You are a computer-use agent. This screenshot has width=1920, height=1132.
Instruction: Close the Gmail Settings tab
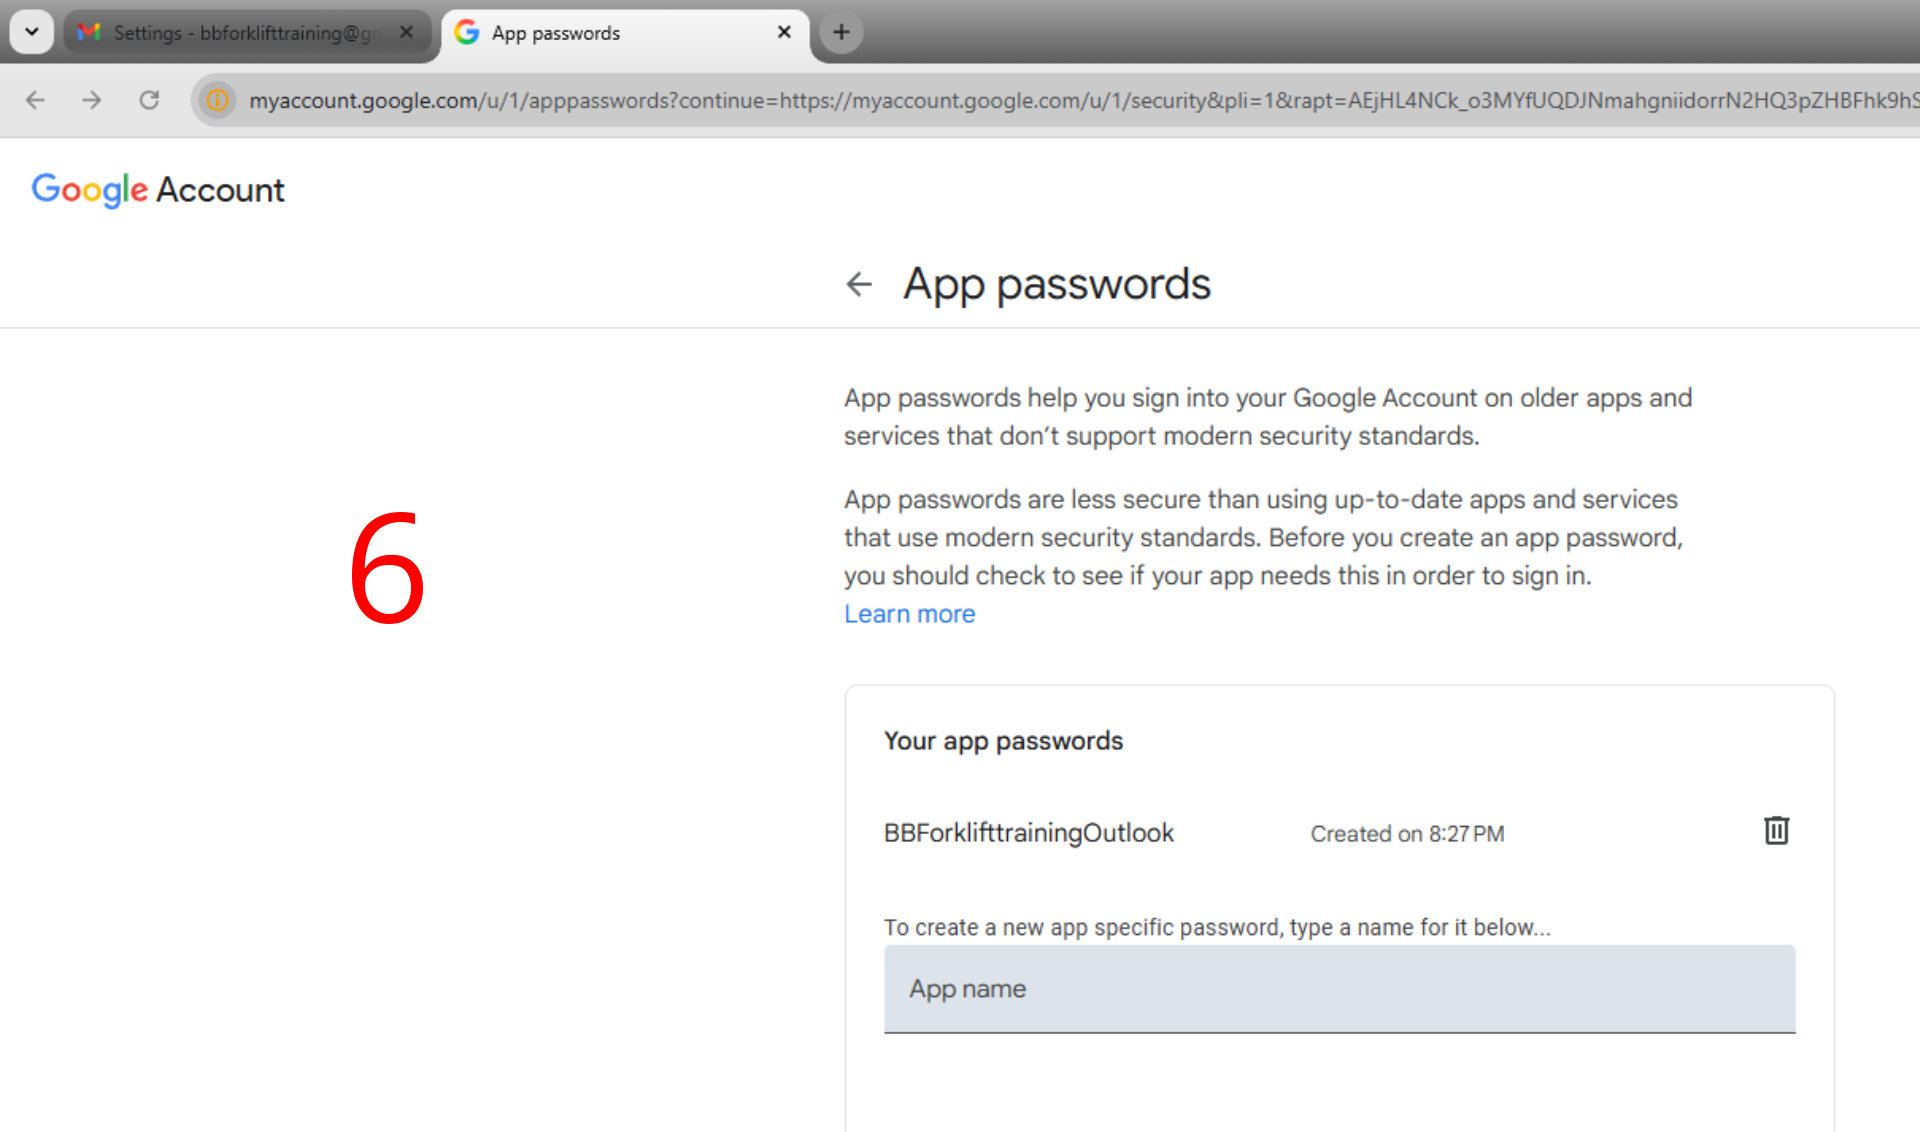(406, 32)
